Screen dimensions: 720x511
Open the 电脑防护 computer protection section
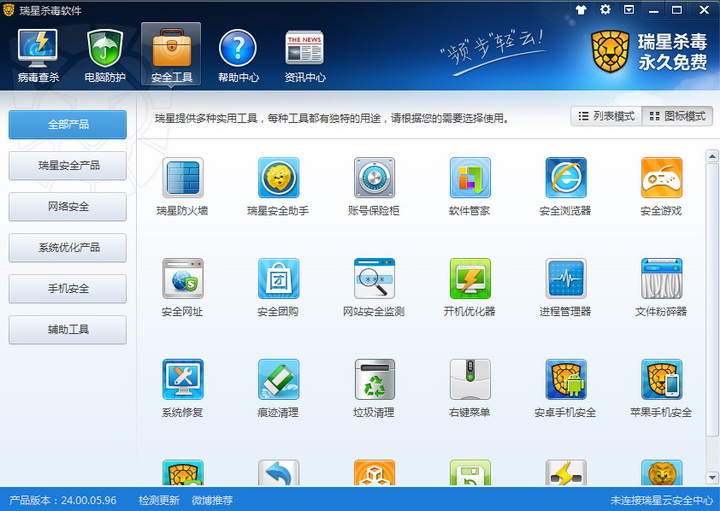coord(105,55)
